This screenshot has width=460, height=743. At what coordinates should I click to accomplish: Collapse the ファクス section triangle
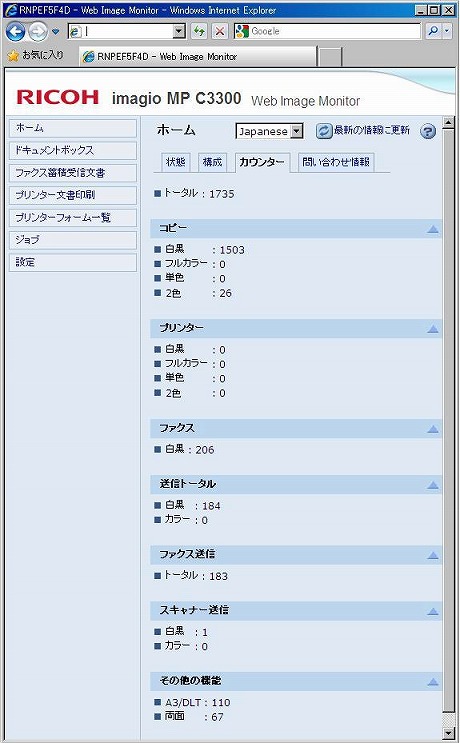click(433, 429)
